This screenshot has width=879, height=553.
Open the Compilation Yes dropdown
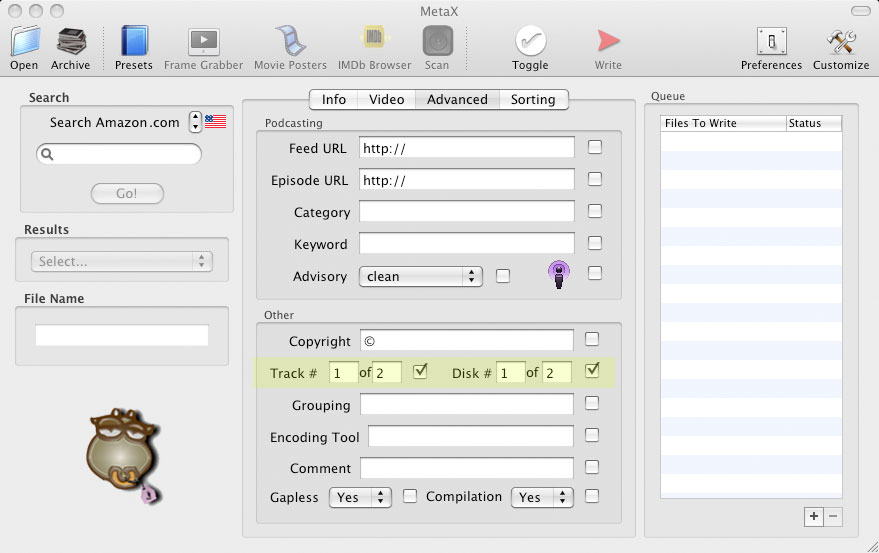click(x=542, y=497)
